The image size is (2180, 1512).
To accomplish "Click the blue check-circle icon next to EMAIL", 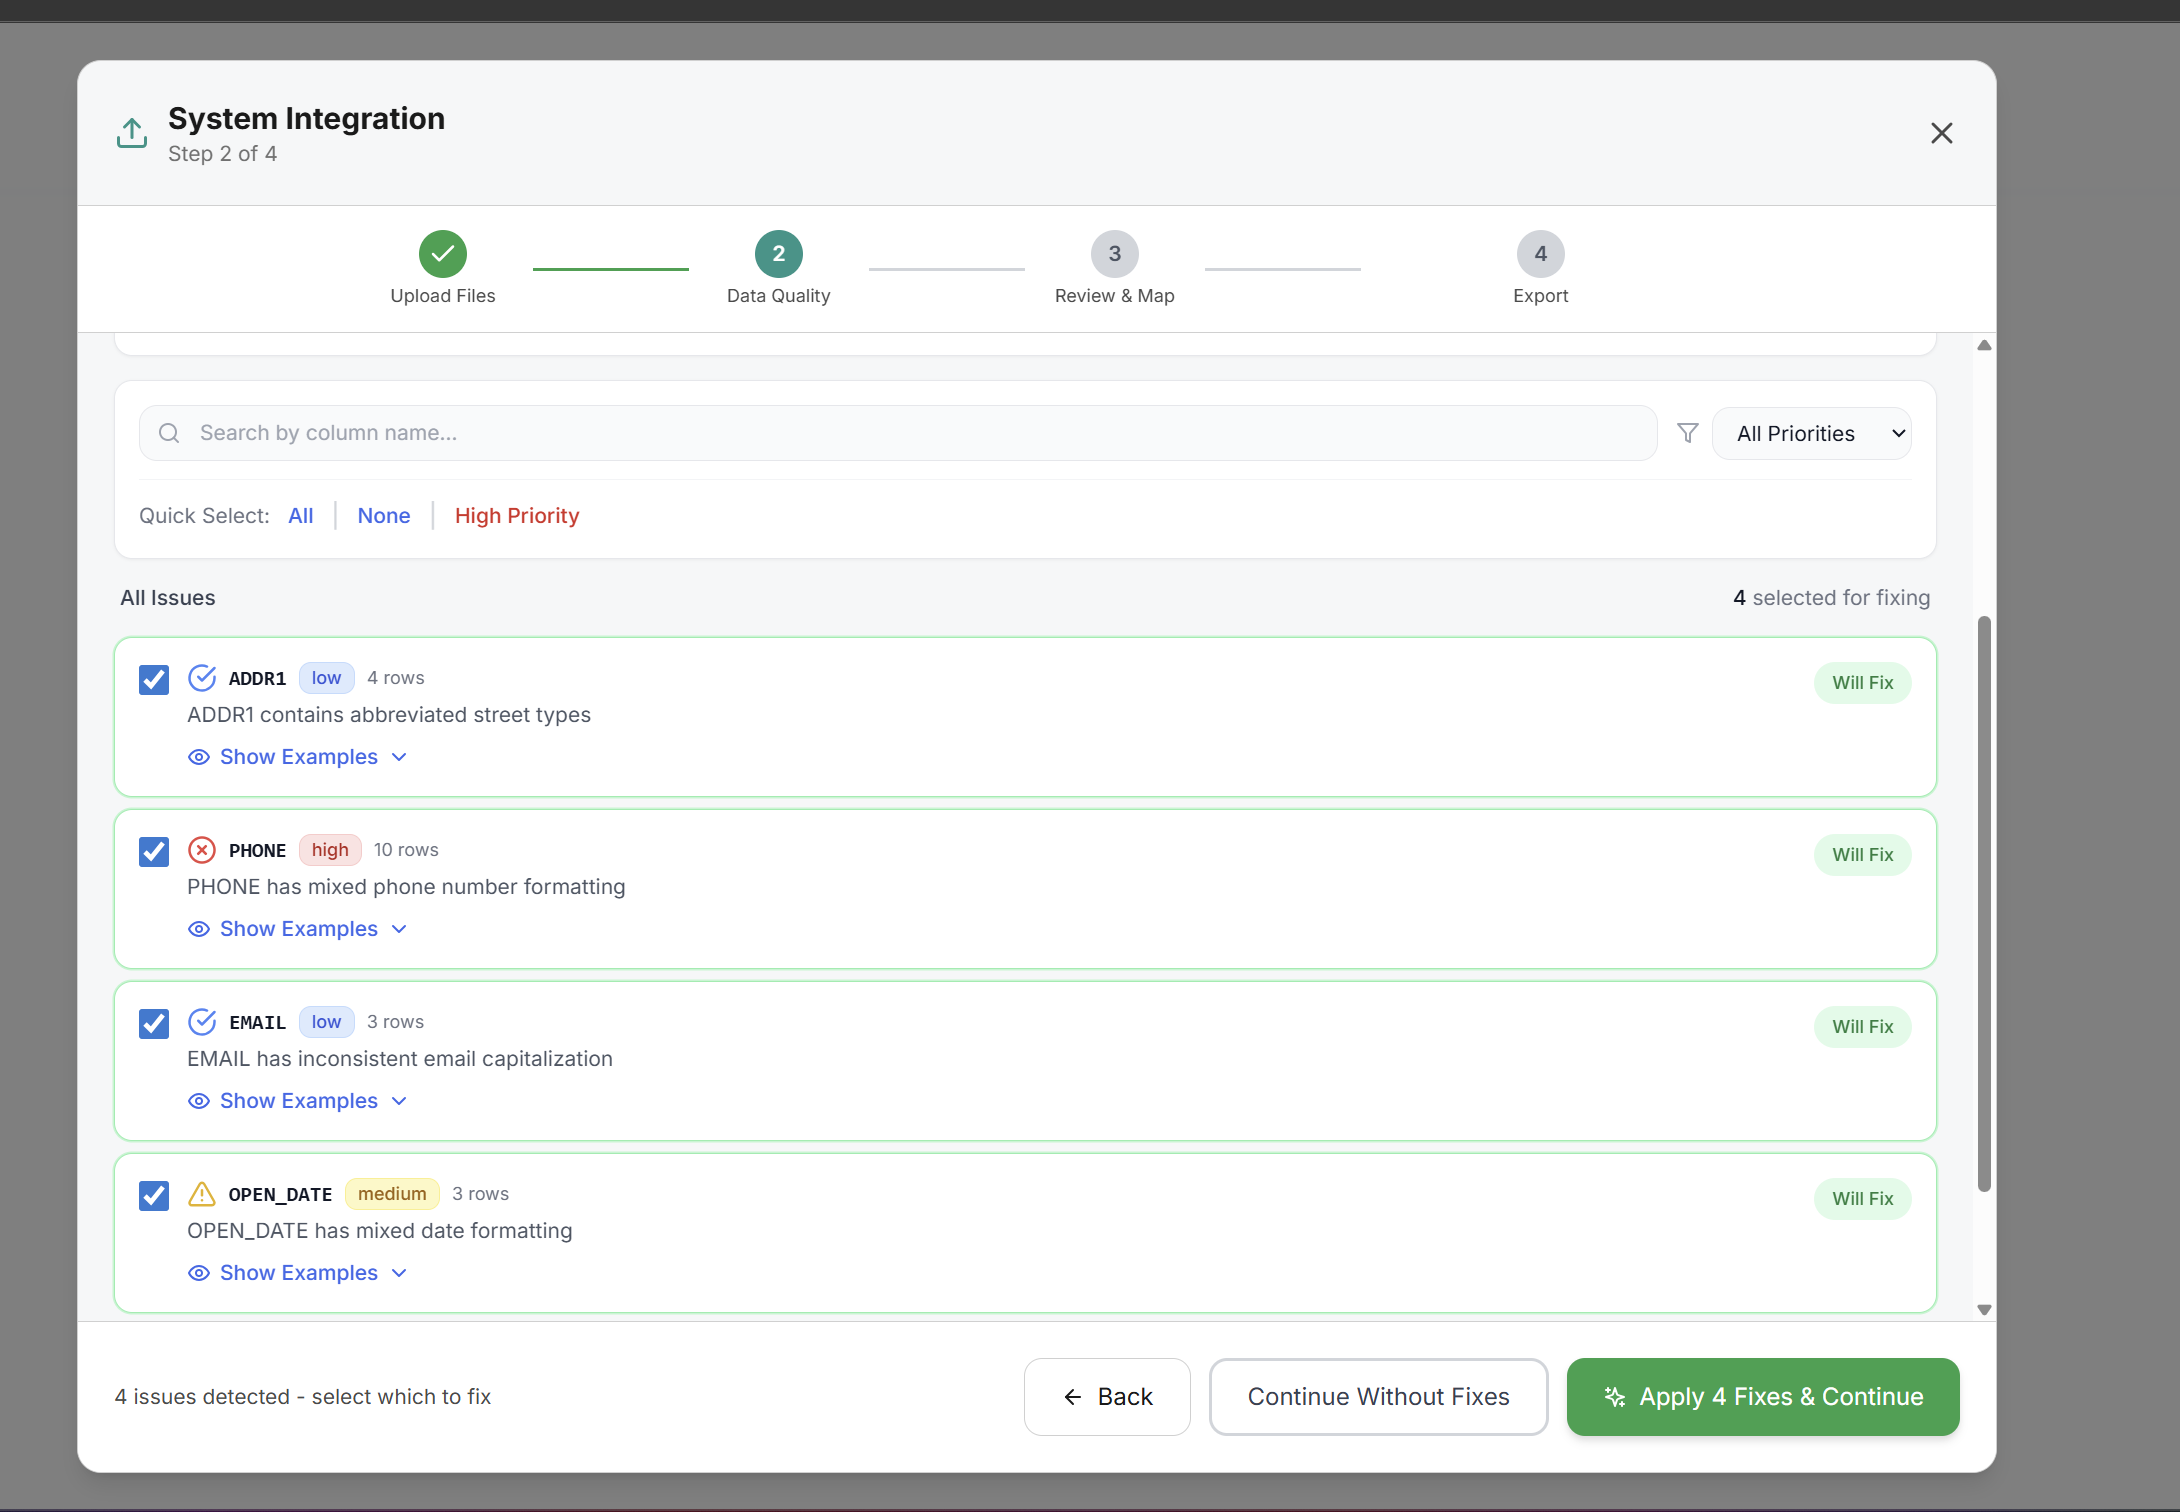I will (202, 1022).
